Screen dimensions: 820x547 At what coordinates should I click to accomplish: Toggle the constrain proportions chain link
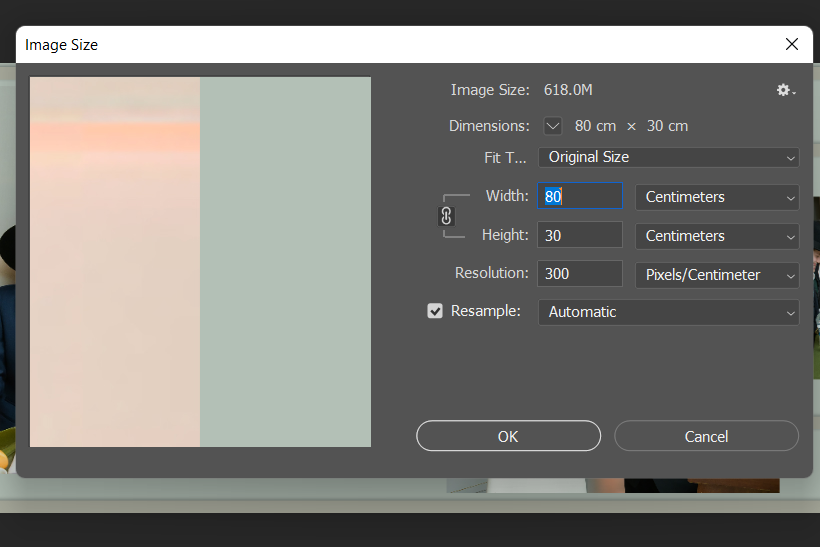[446, 216]
